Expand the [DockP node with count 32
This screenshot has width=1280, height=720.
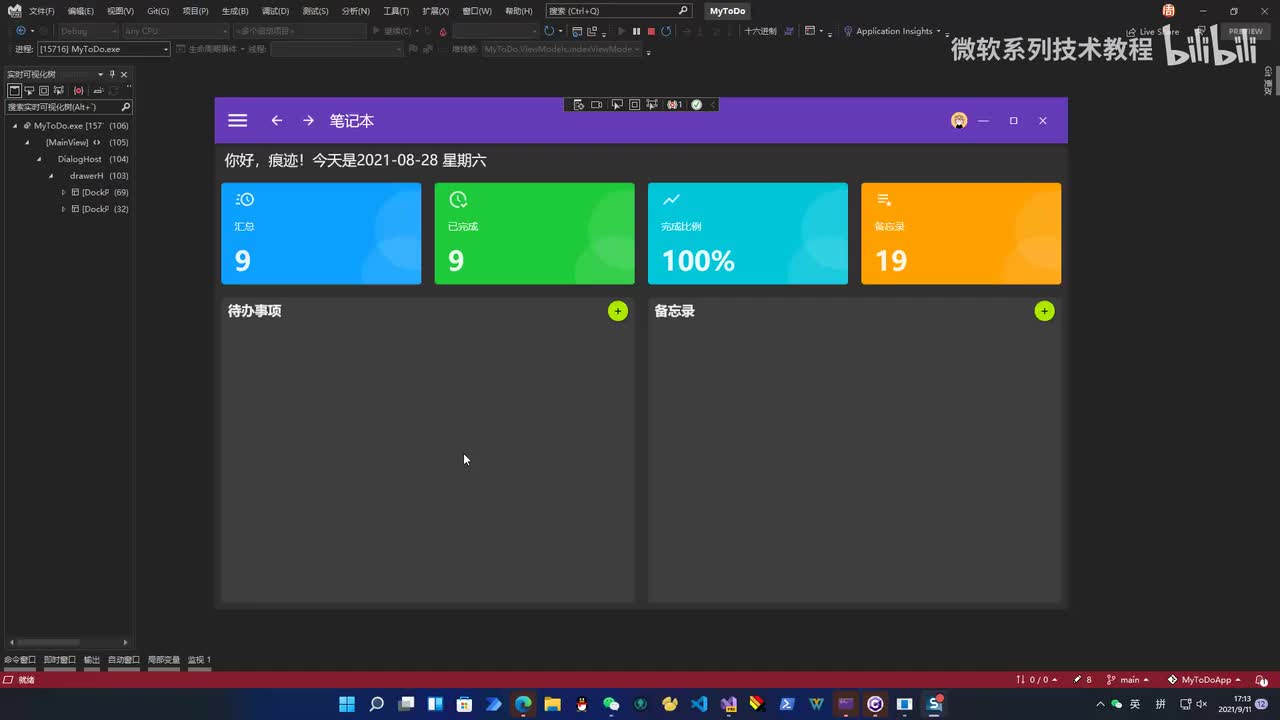pos(63,209)
